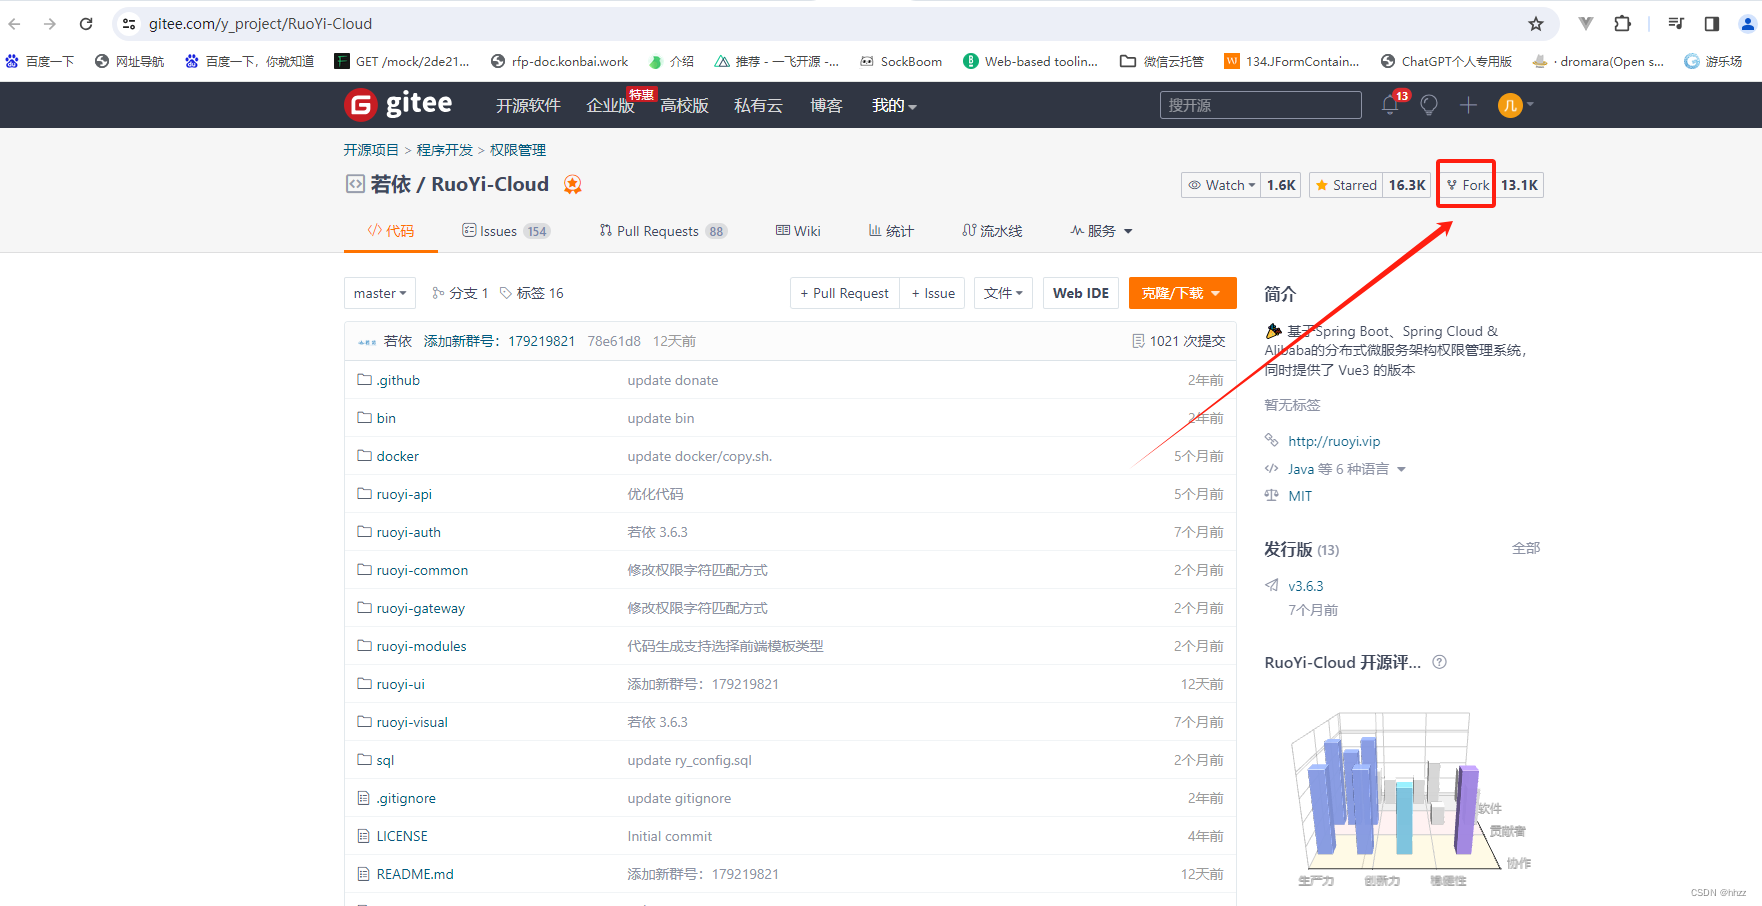Open the ChatGPT个人专用版 bookmark
This screenshot has width=1762, height=906.
1446,61
